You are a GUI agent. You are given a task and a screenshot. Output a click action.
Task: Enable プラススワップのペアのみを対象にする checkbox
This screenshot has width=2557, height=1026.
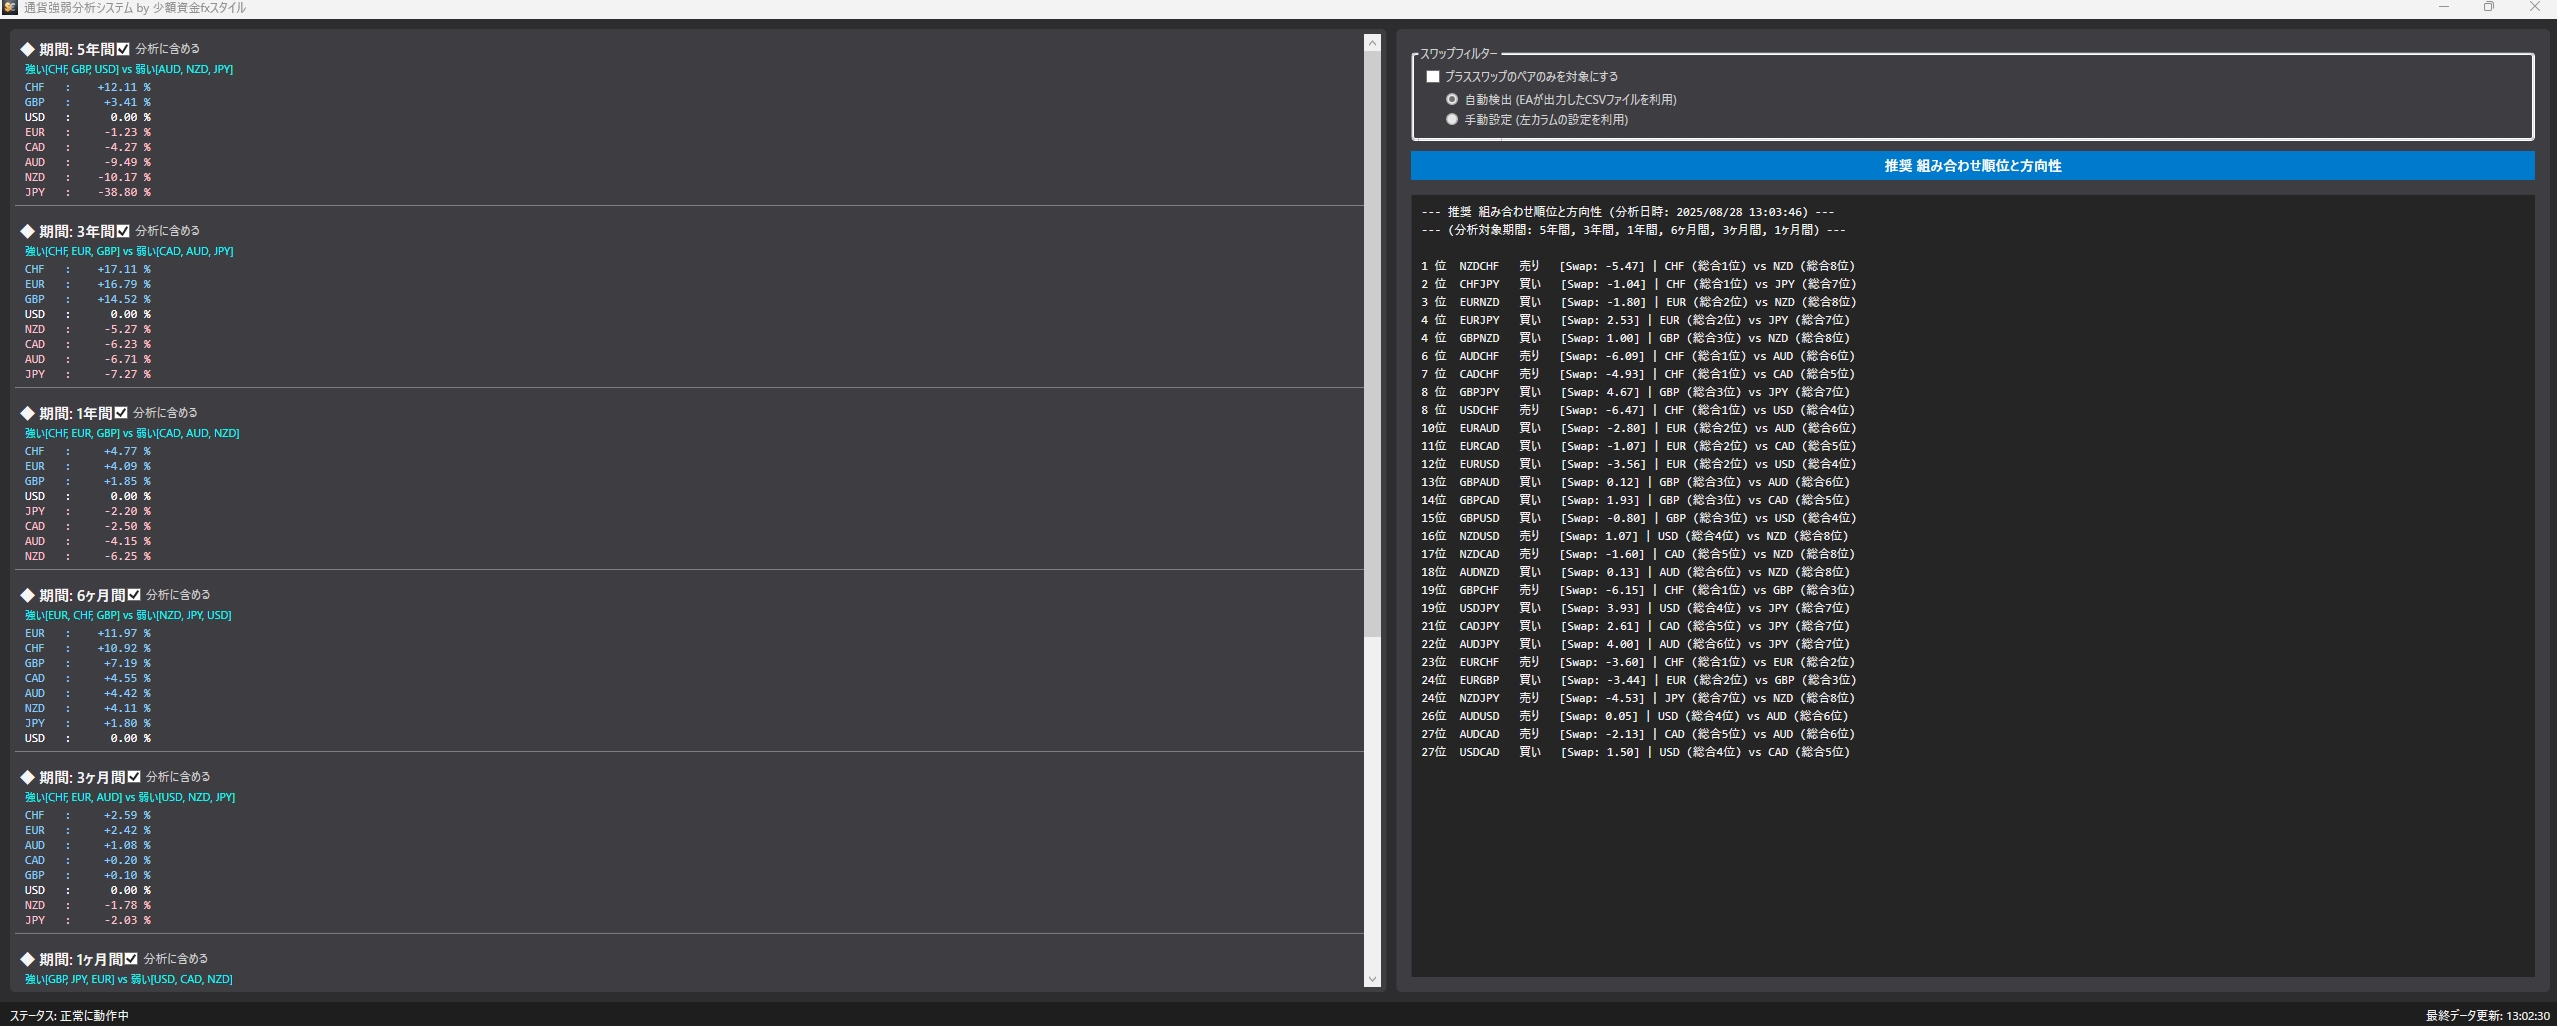pyautogui.click(x=1433, y=77)
